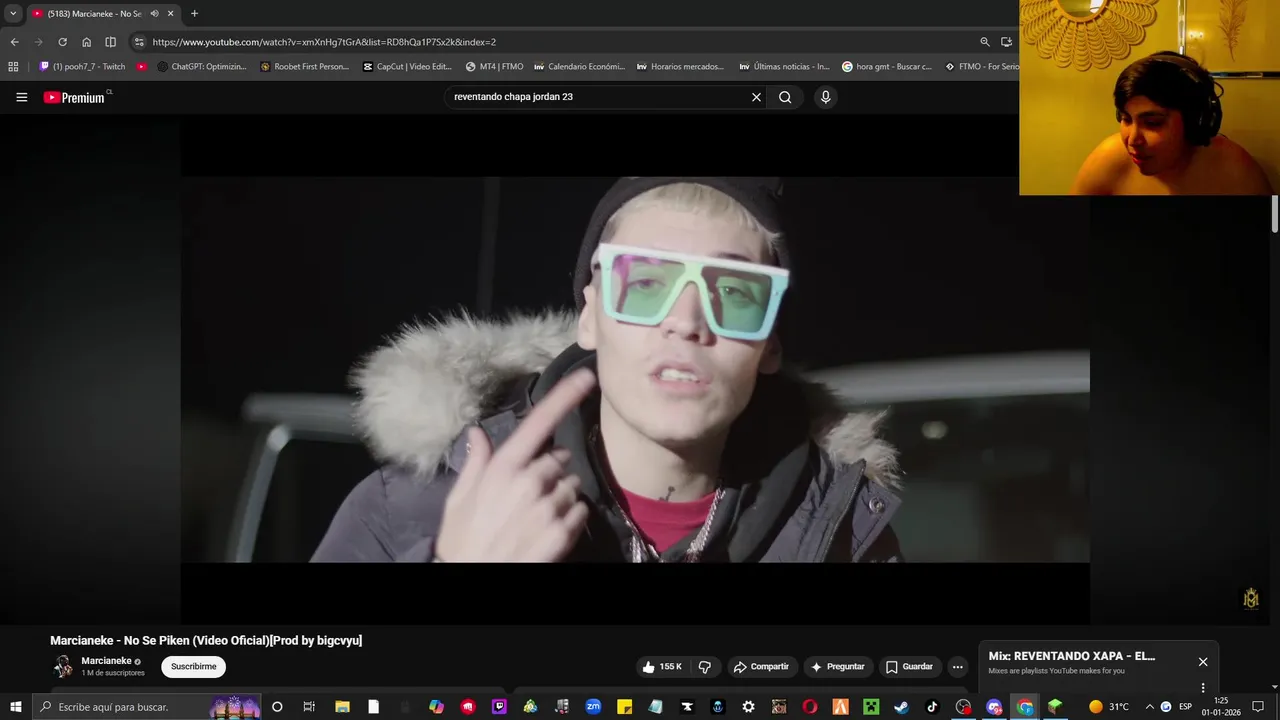Open Minecraft creeper icon on taskbar
This screenshot has height=720, width=1280.
[871, 707]
